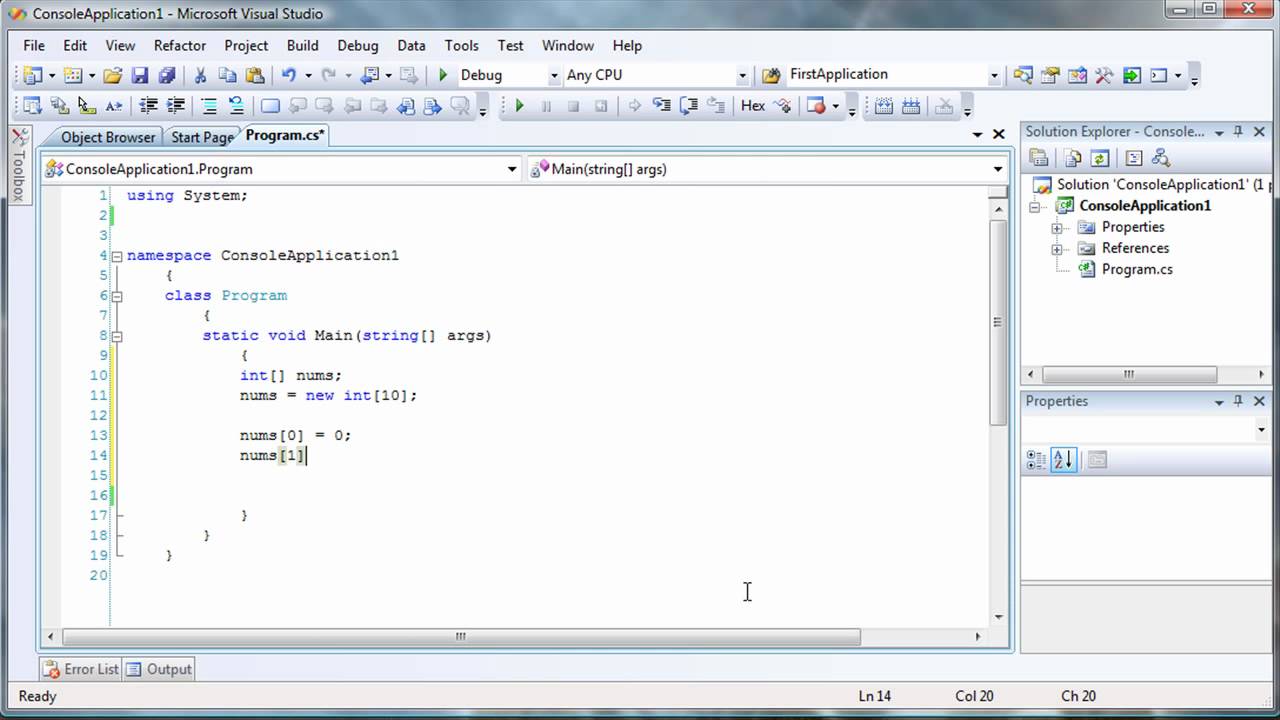Open the active documents list arrow

click(977, 134)
